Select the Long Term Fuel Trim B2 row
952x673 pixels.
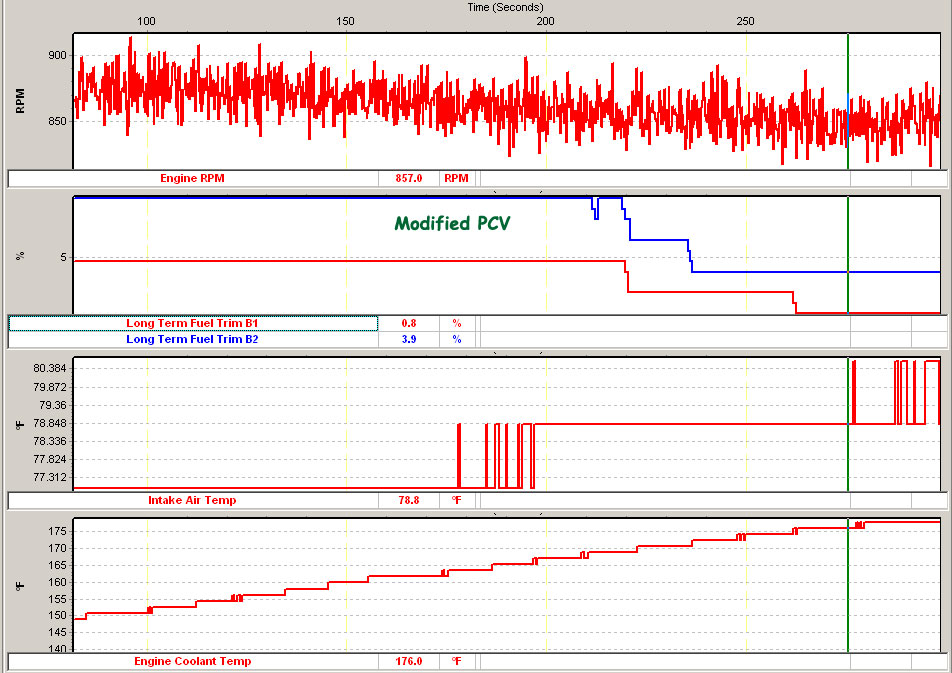(x=192, y=339)
